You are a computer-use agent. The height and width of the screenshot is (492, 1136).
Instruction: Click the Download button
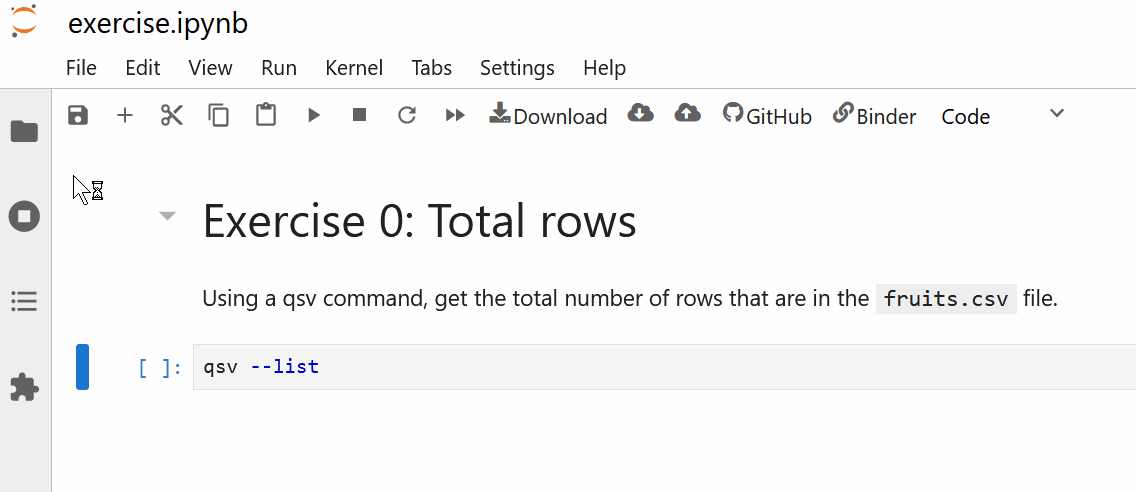[548, 116]
